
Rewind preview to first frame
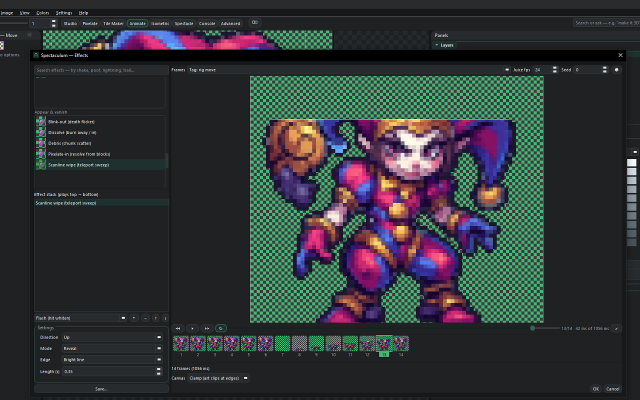(178, 328)
